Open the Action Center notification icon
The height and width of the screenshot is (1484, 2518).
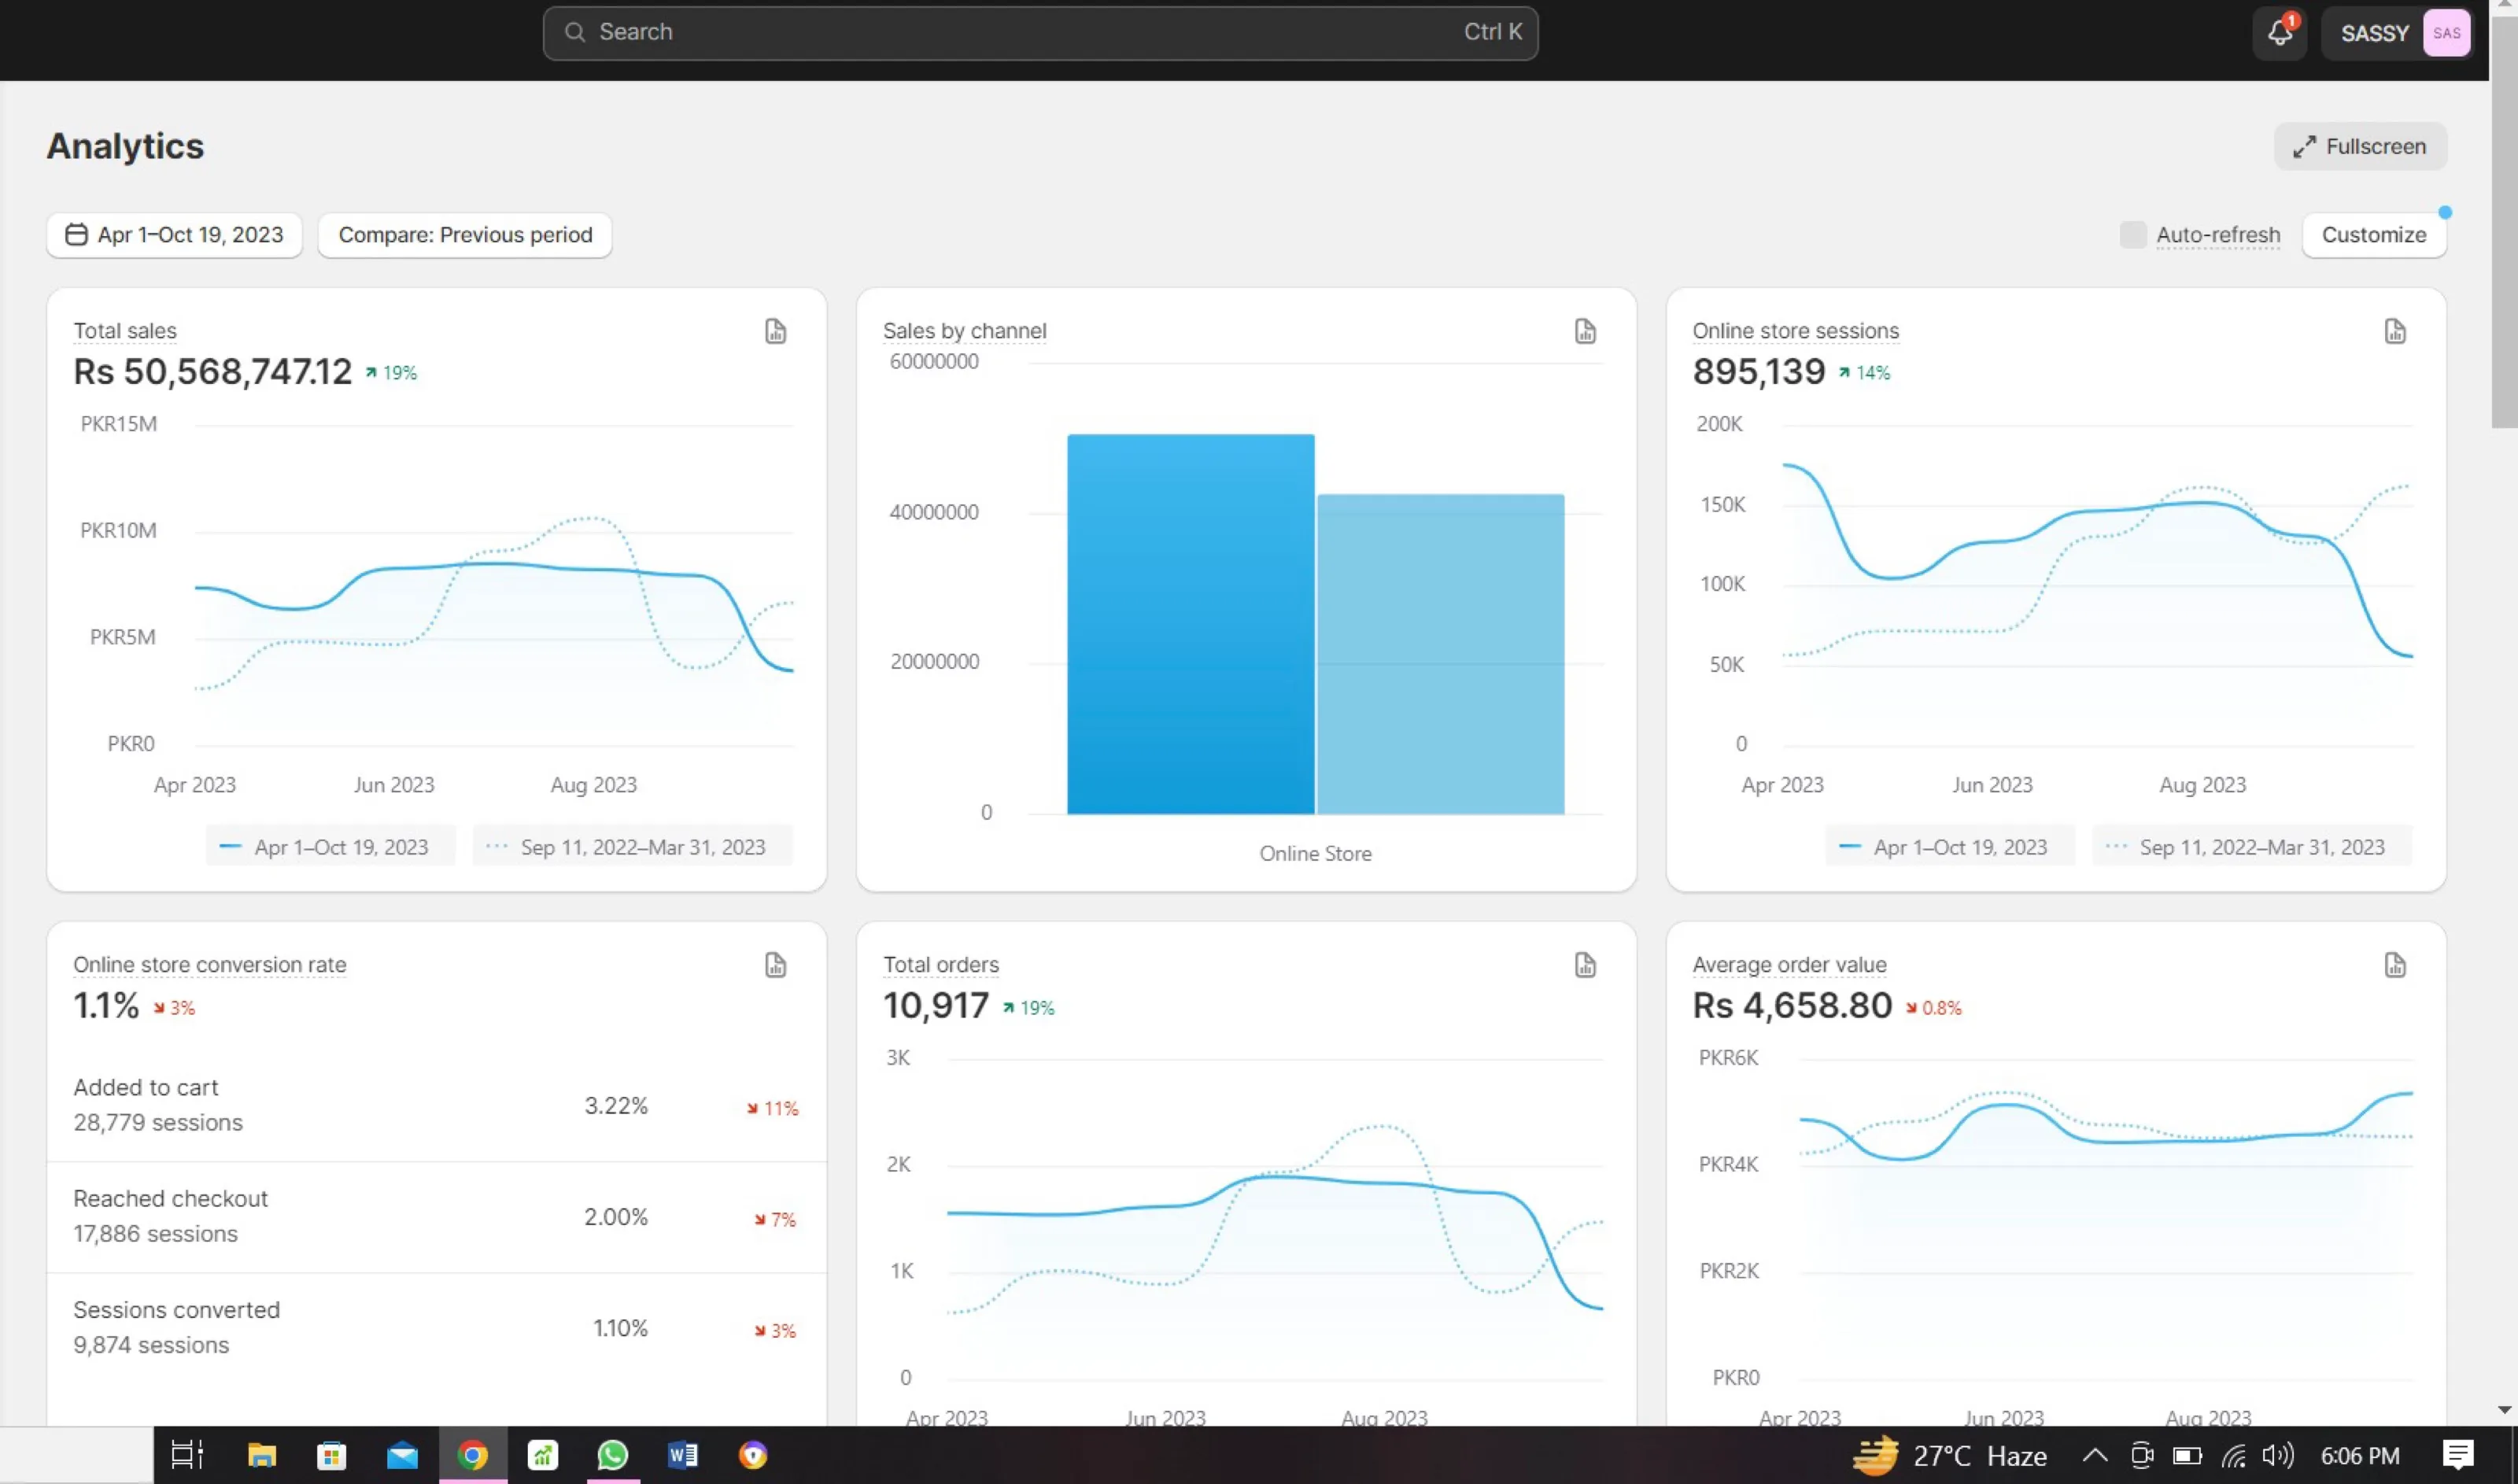click(x=2458, y=1455)
